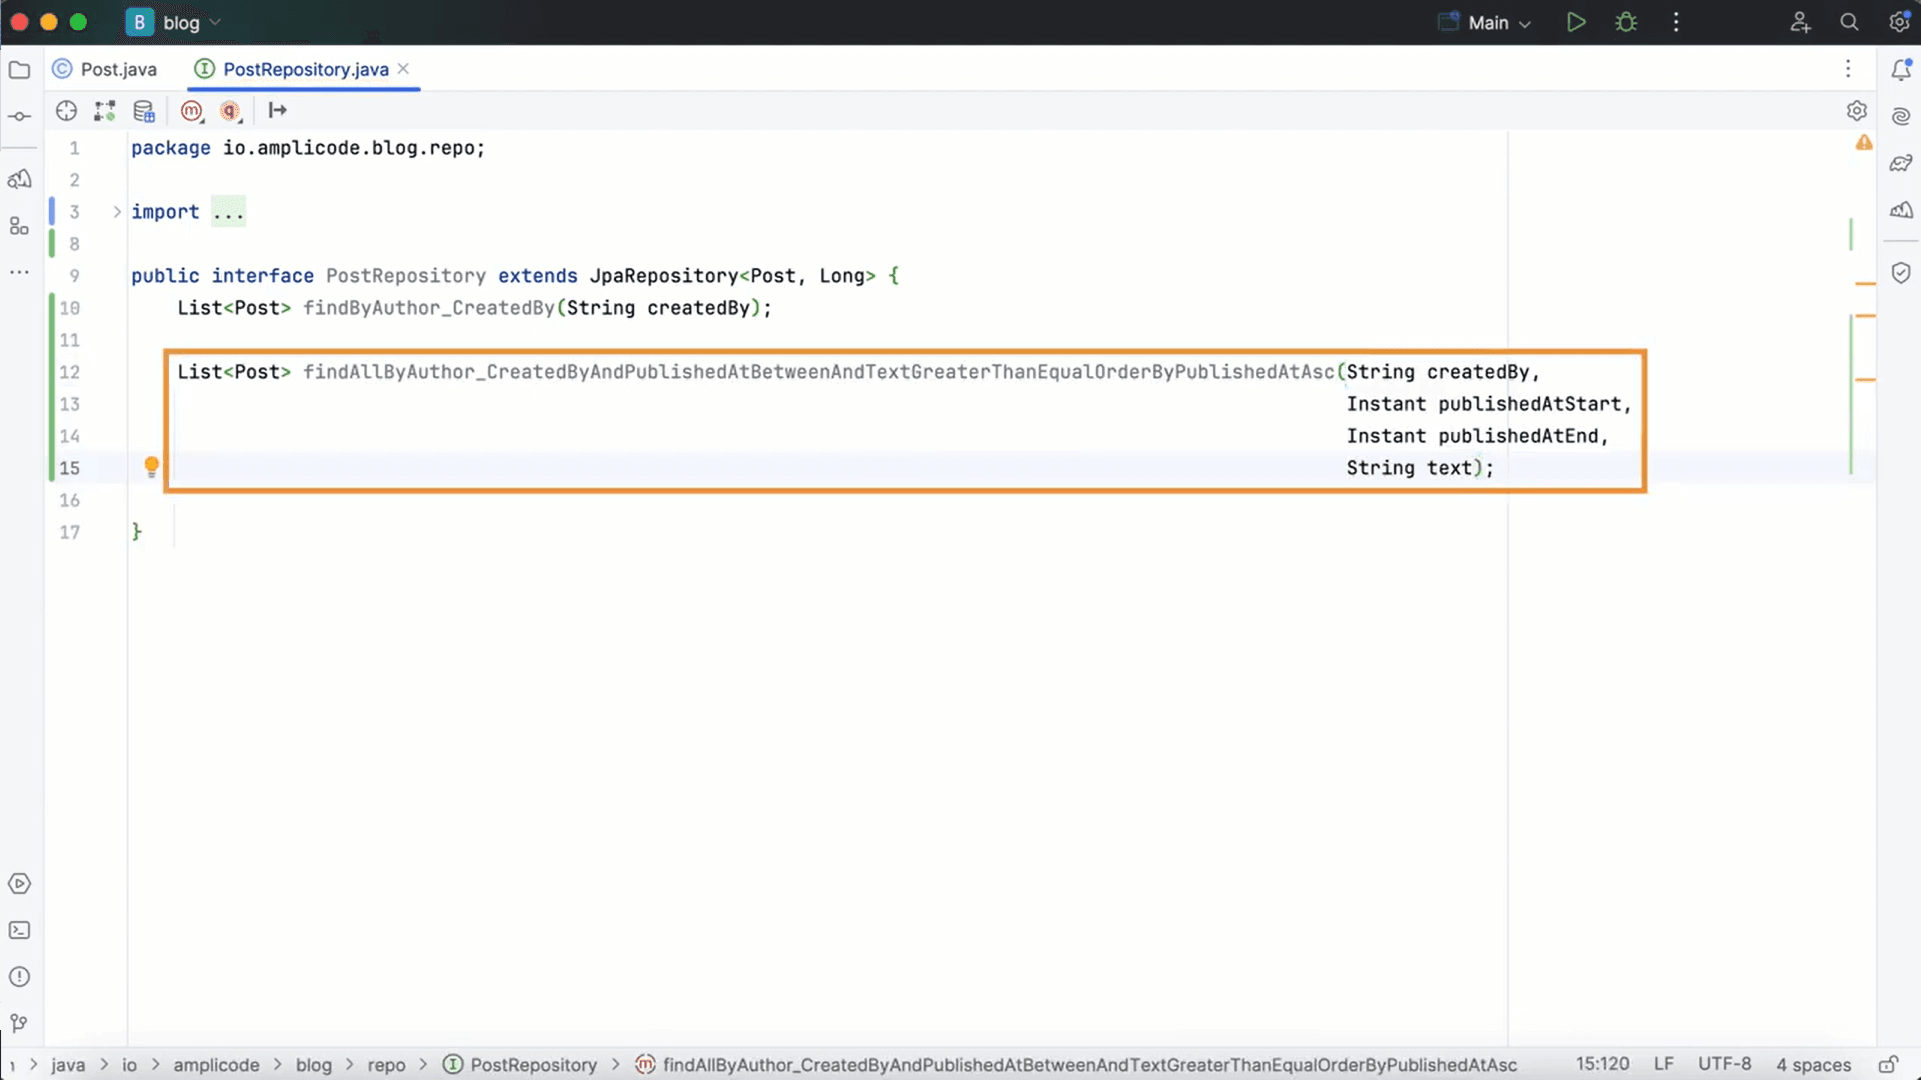Open the Commit tool window icon
1921x1080 pixels.
pyautogui.click(x=19, y=117)
